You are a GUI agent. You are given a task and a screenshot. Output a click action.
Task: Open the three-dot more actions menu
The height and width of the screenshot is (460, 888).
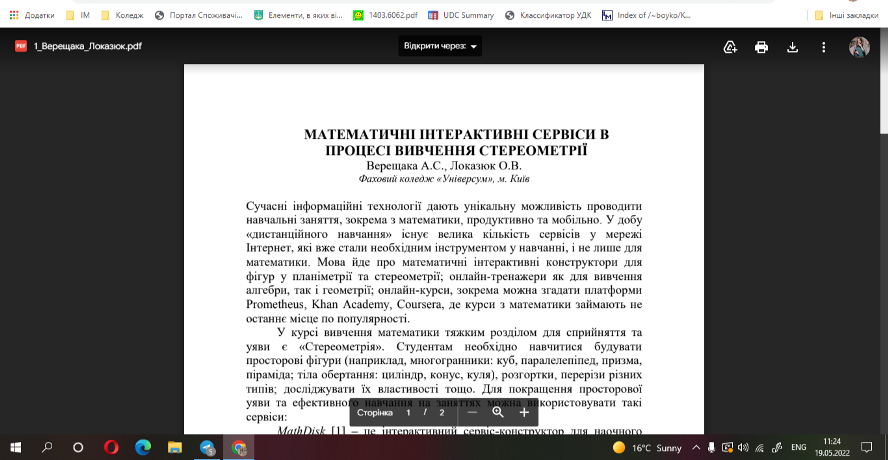coord(823,47)
